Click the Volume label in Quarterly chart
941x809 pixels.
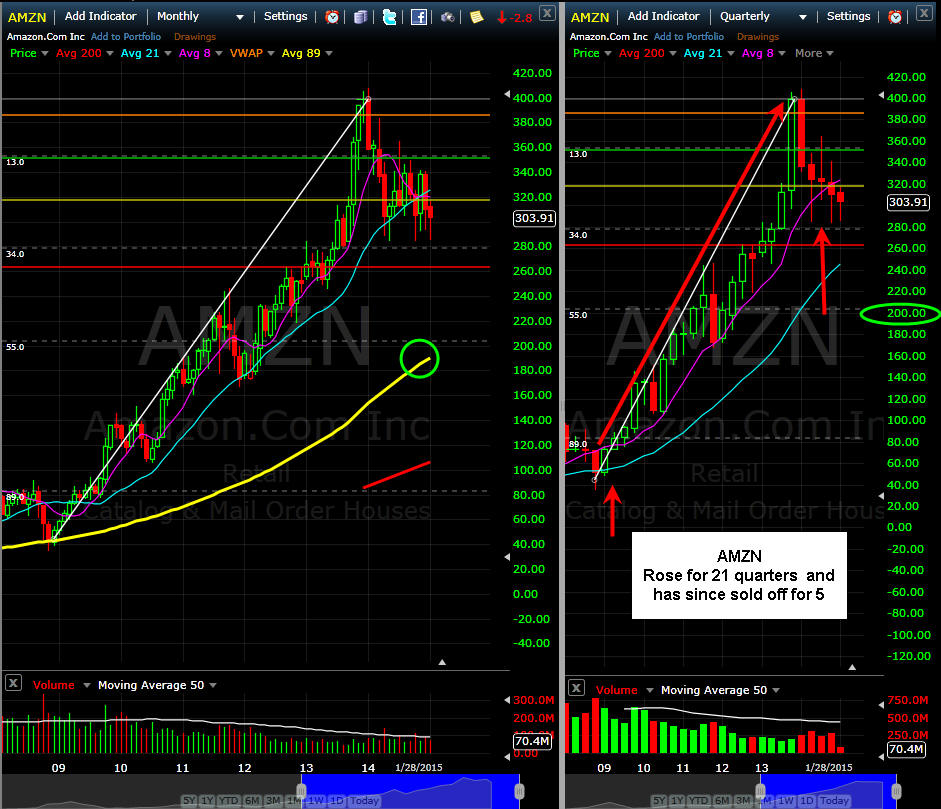[616, 690]
